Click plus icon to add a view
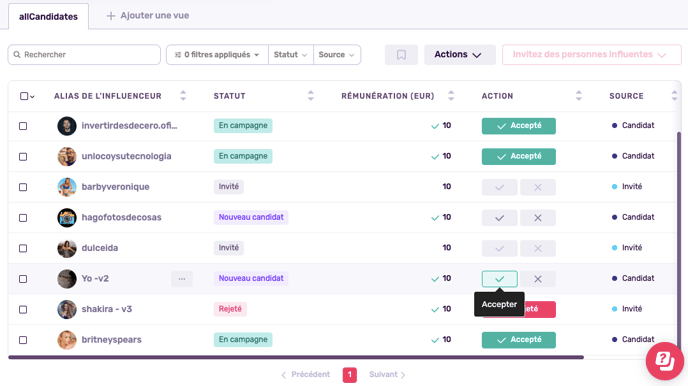 tap(111, 16)
